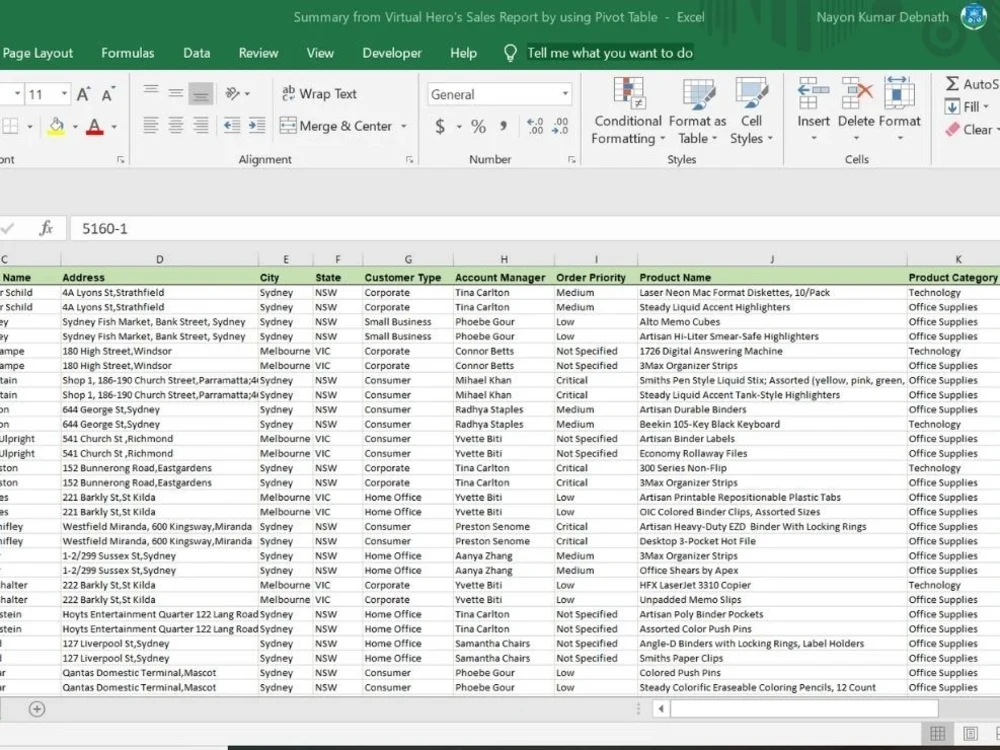Image resolution: width=1000 pixels, height=750 pixels.
Task: Select column J header
Action: point(772,259)
